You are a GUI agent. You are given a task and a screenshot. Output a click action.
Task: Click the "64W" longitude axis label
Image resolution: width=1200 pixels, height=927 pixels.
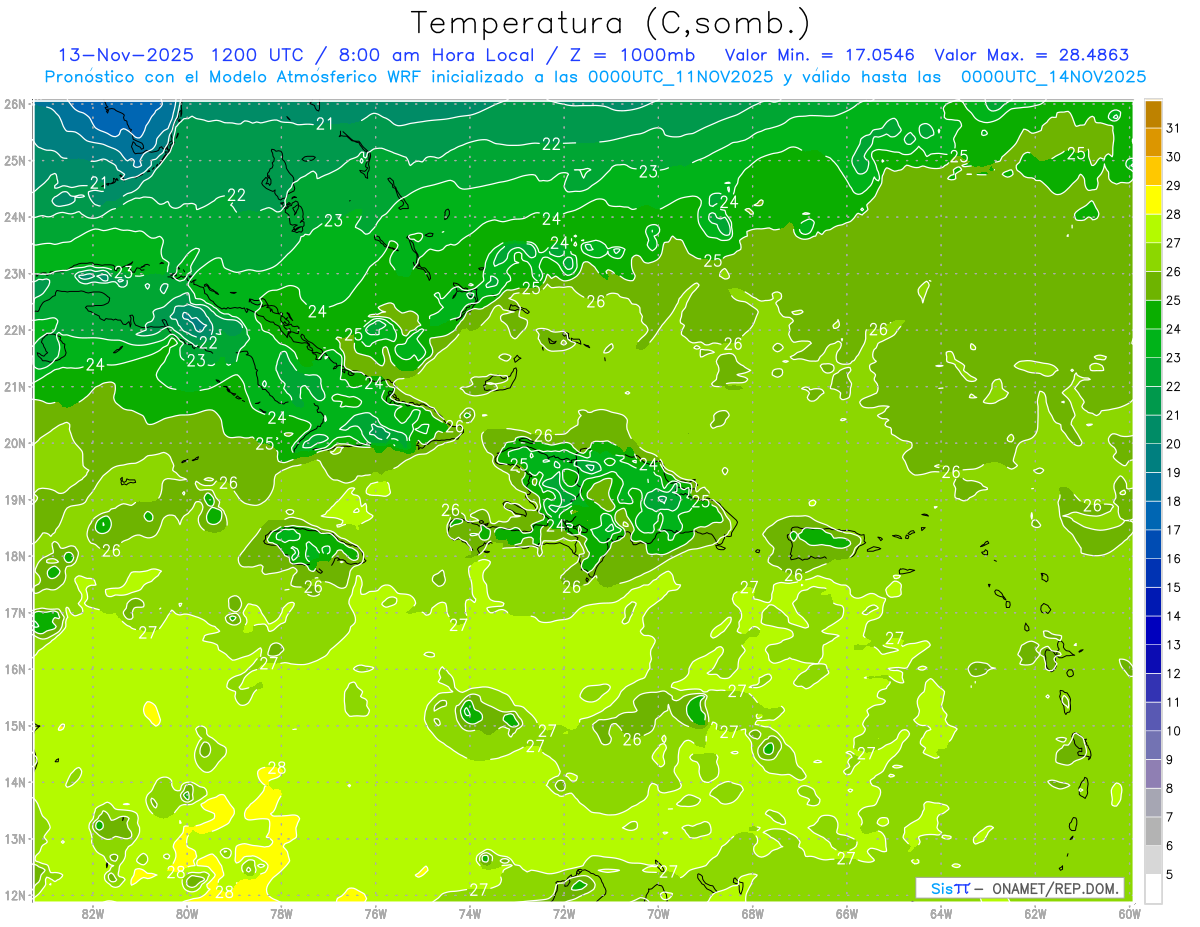[x=940, y=913]
